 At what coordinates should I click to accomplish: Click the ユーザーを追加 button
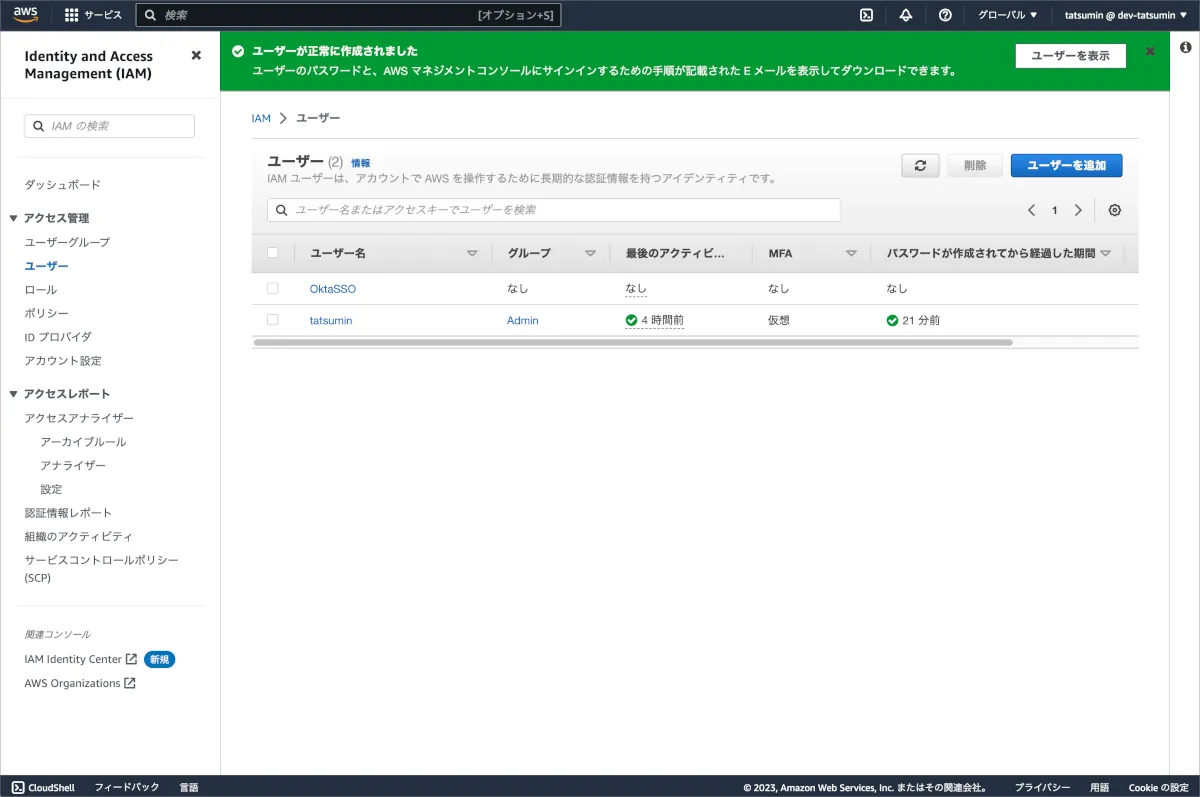1066,166
